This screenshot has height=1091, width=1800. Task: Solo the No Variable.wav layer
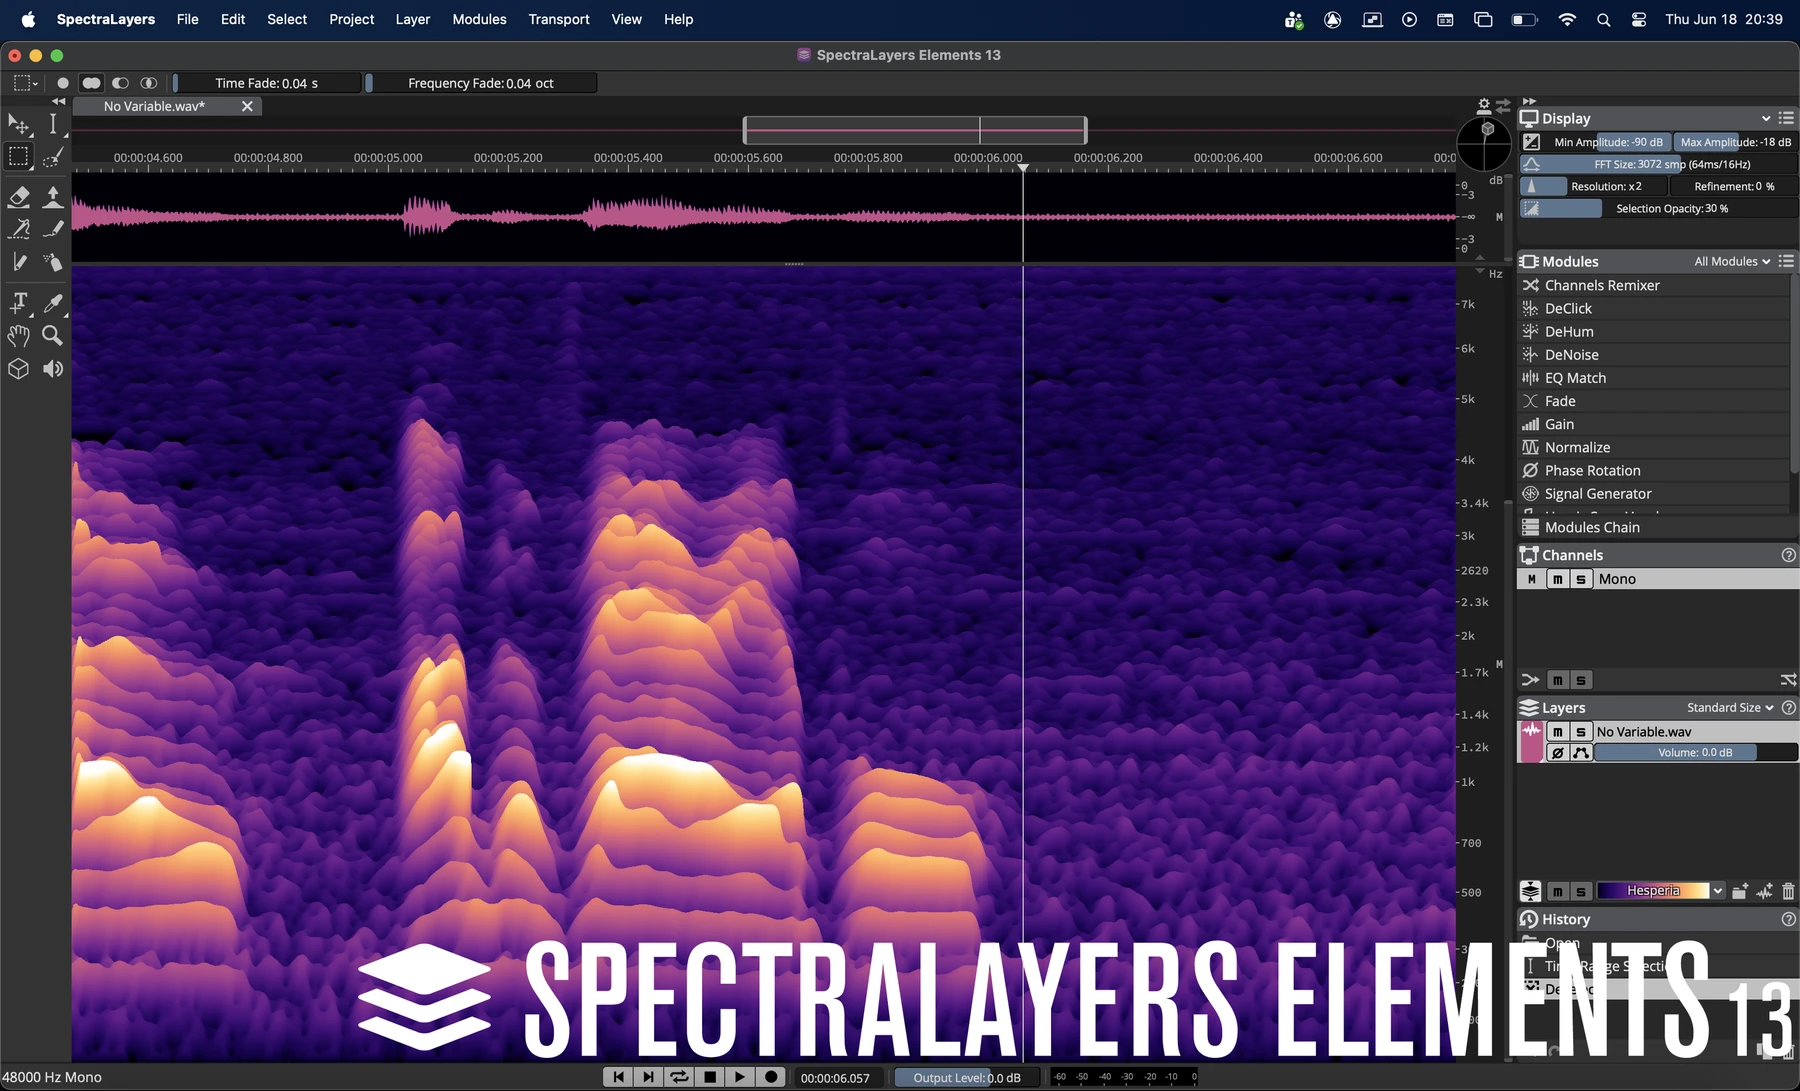1580,732
